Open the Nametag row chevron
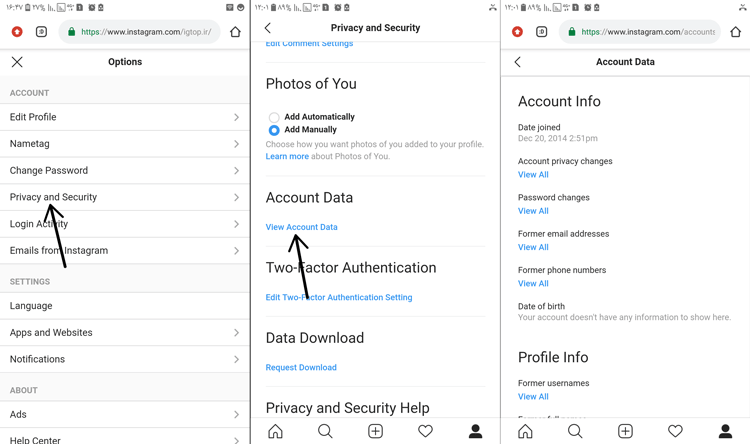 236,144
